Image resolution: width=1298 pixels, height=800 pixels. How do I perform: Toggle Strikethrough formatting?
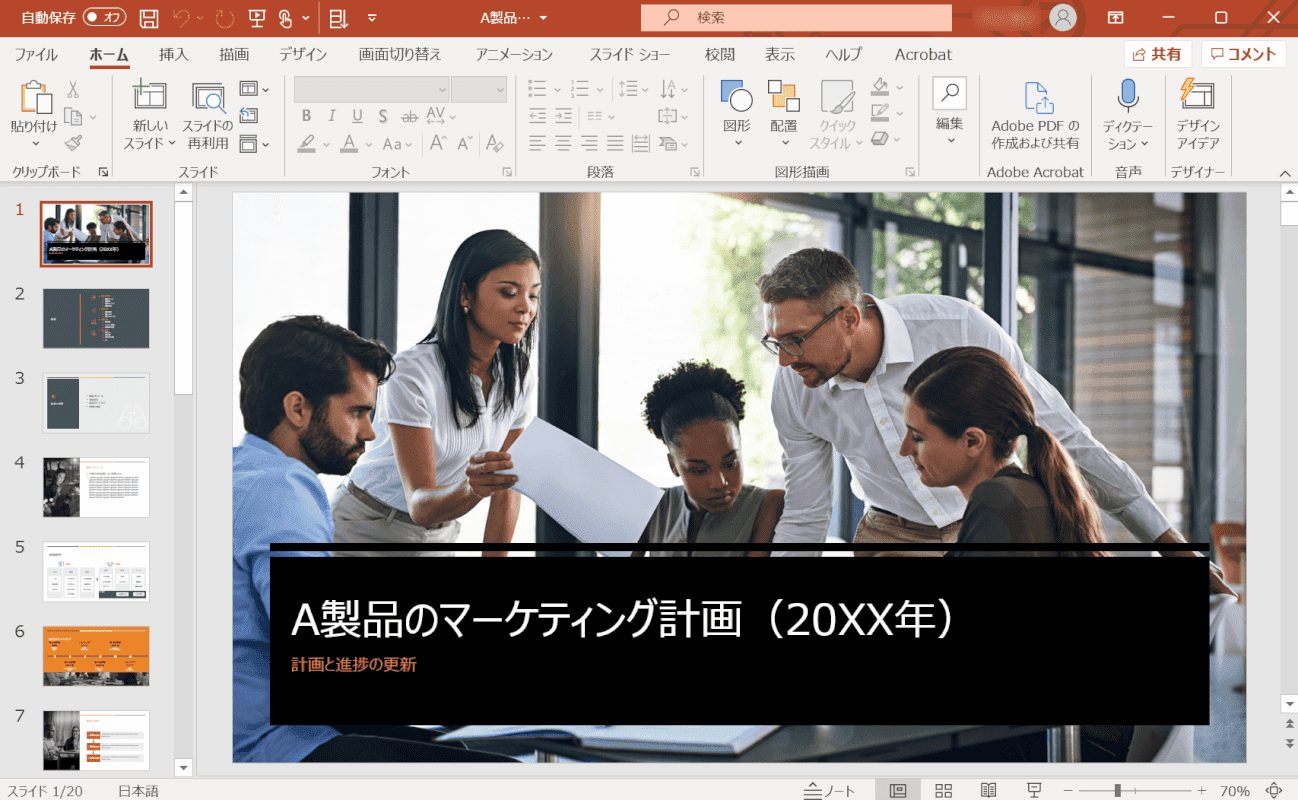coord(407,116)
